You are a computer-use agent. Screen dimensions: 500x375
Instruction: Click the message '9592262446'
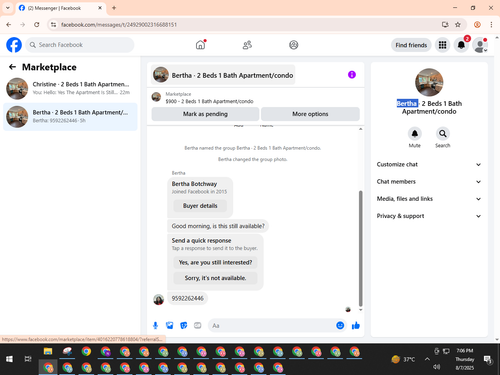pos(187,298)
